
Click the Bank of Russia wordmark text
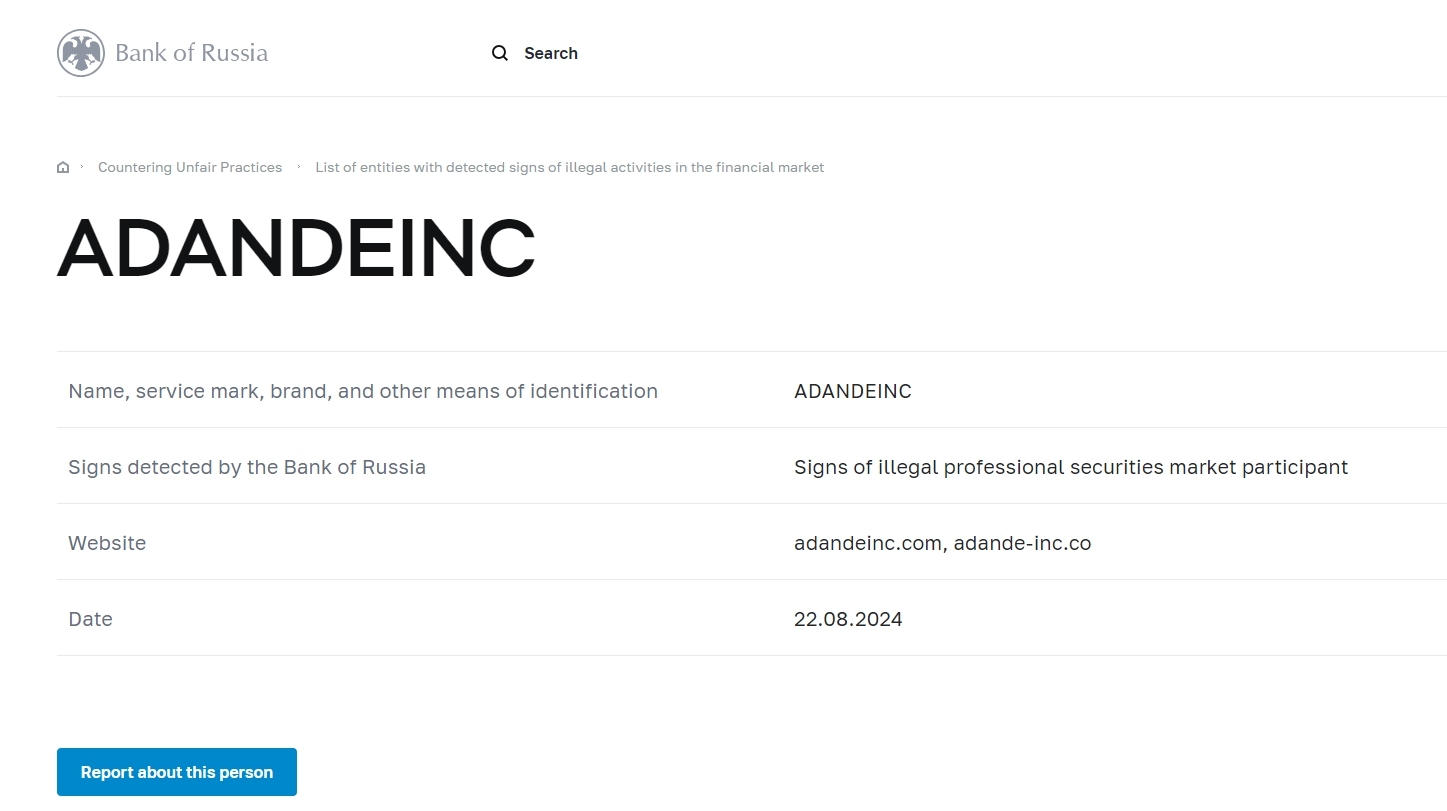[x=191, y=53]
